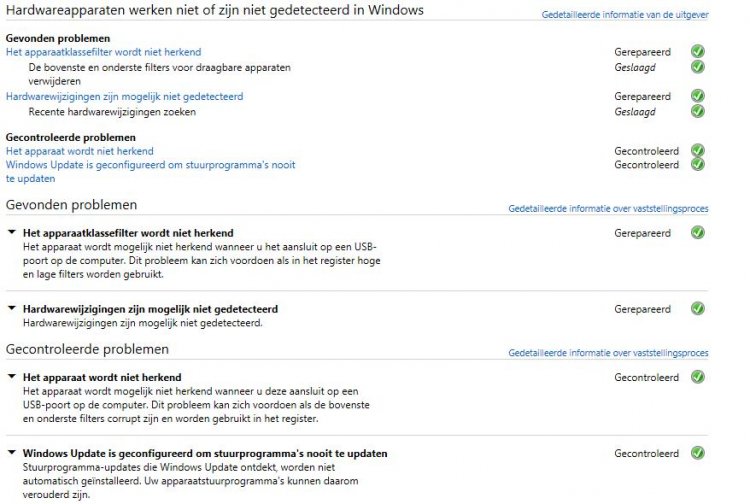Collapse the bold Windows Update stuurprogramma's section
750x504 pixels.
tap(12, 452)
